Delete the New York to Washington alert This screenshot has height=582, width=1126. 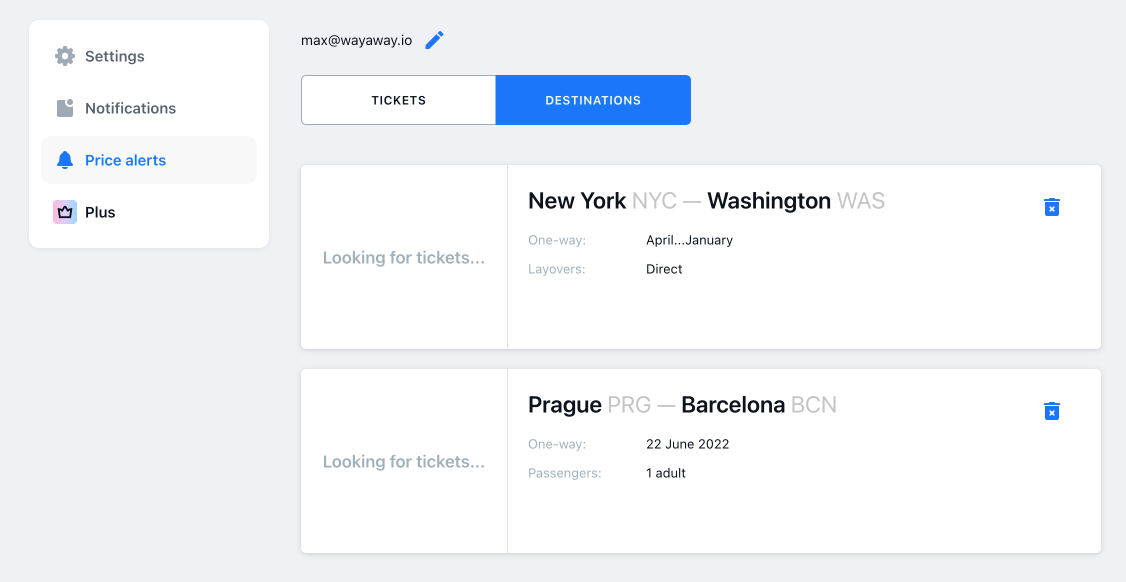pos(1051,206)
